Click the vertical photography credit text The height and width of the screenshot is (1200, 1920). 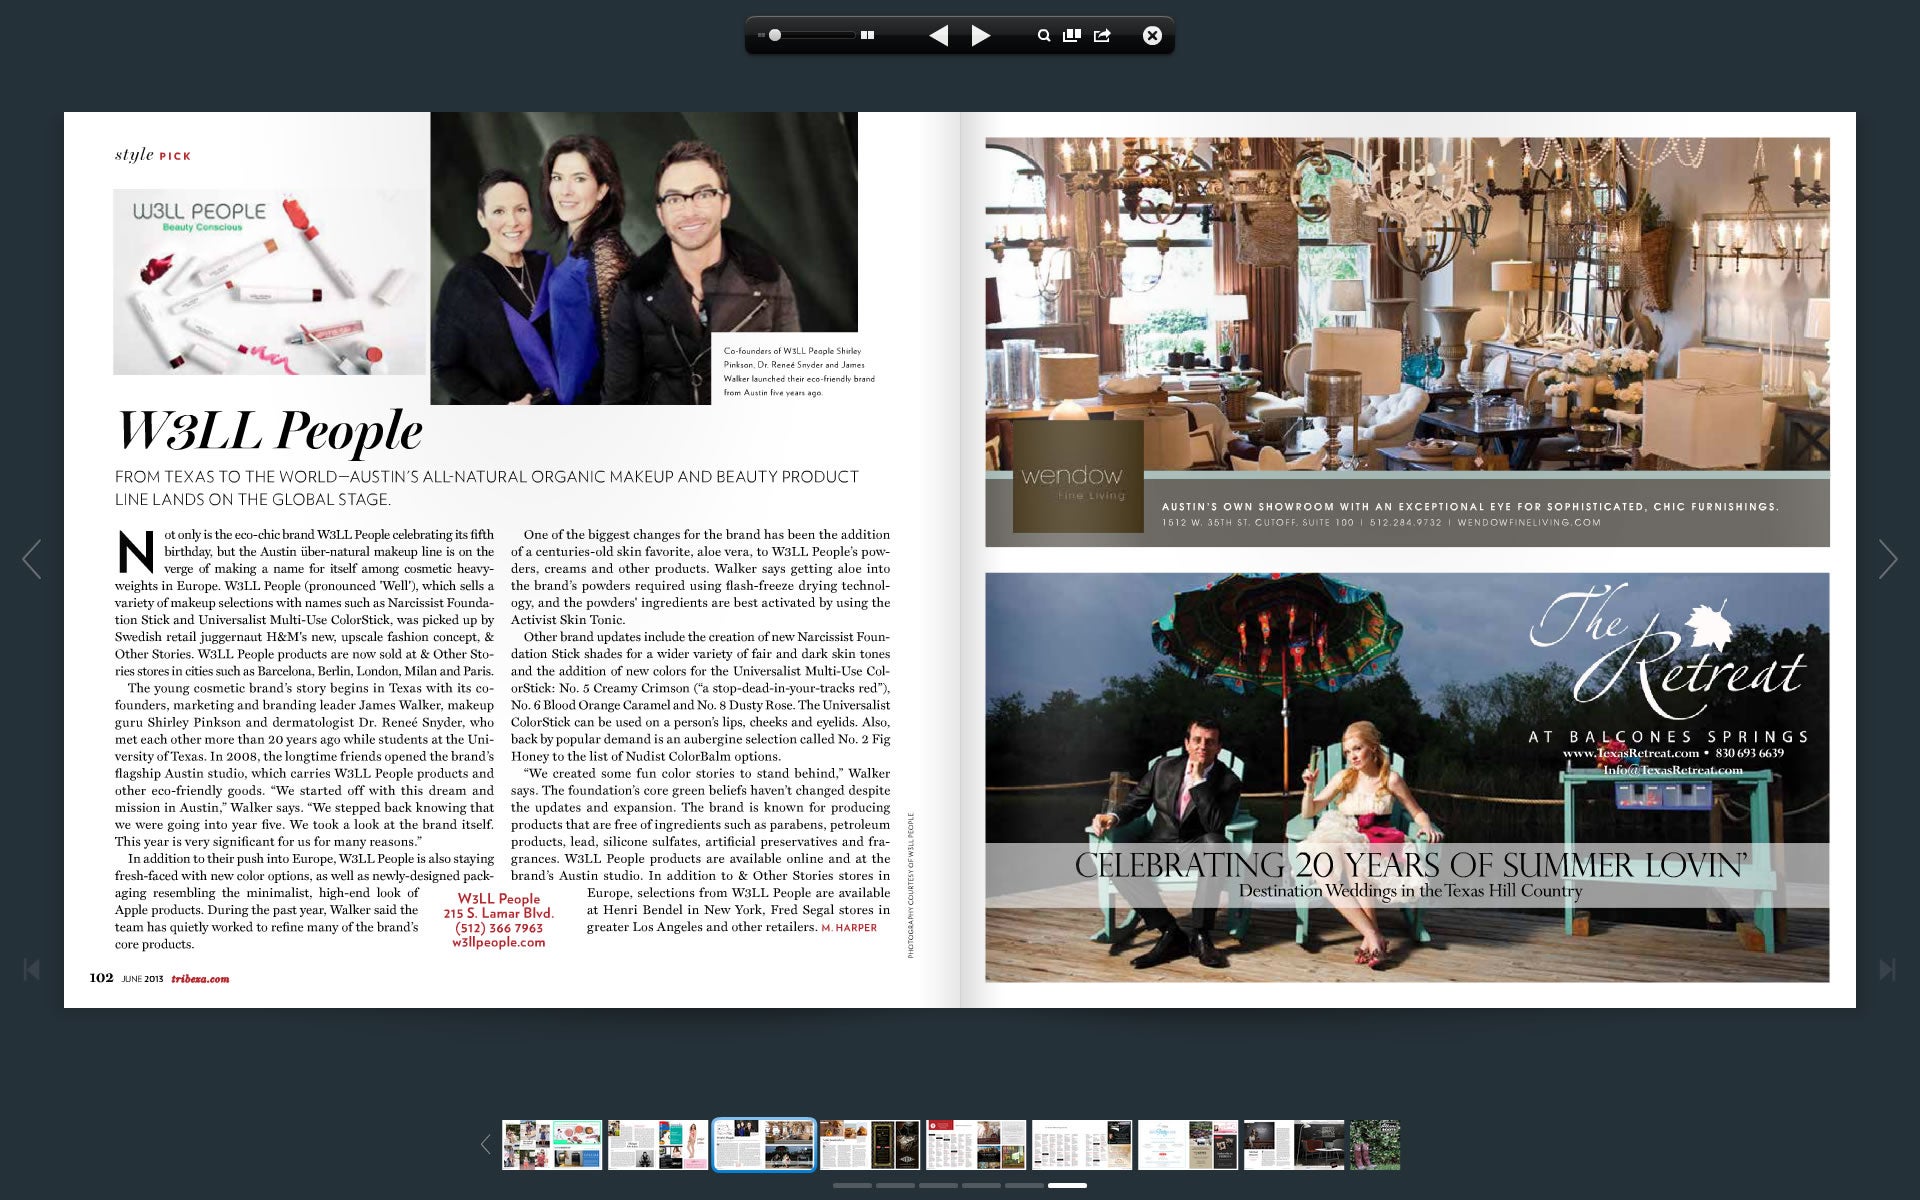pos(911,886)
